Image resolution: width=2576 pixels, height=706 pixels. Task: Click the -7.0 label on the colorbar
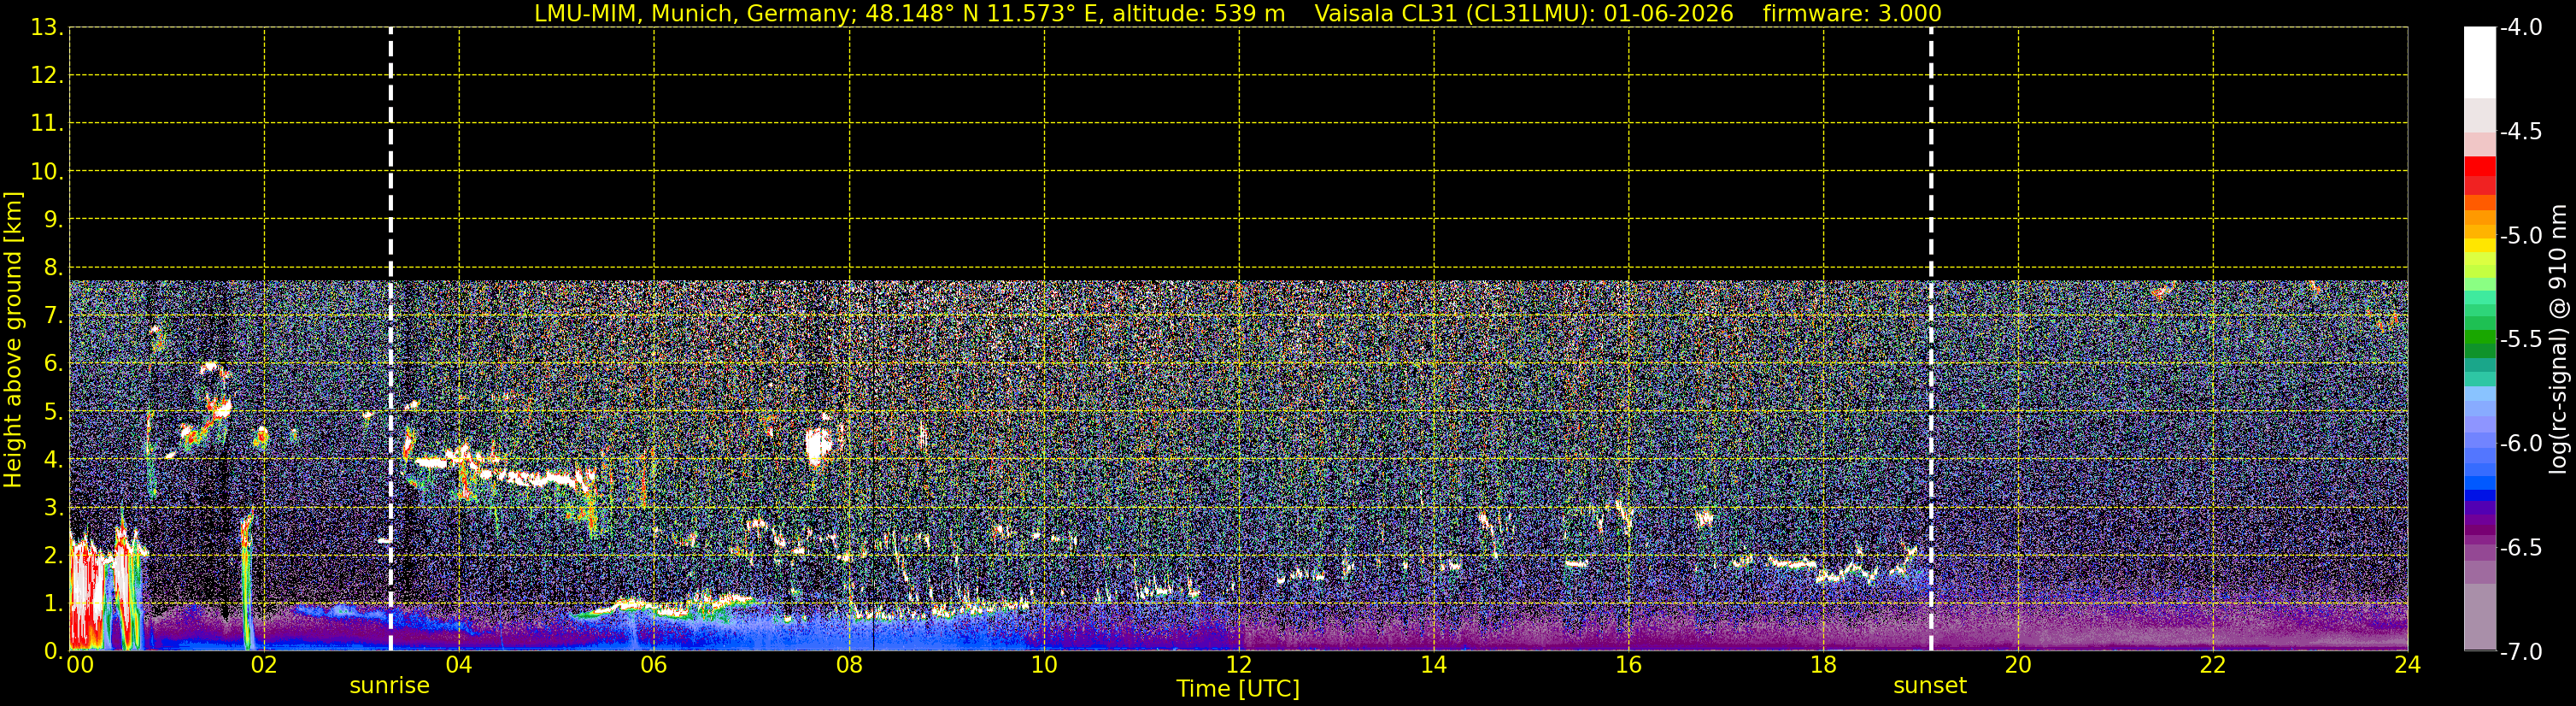2521,652
